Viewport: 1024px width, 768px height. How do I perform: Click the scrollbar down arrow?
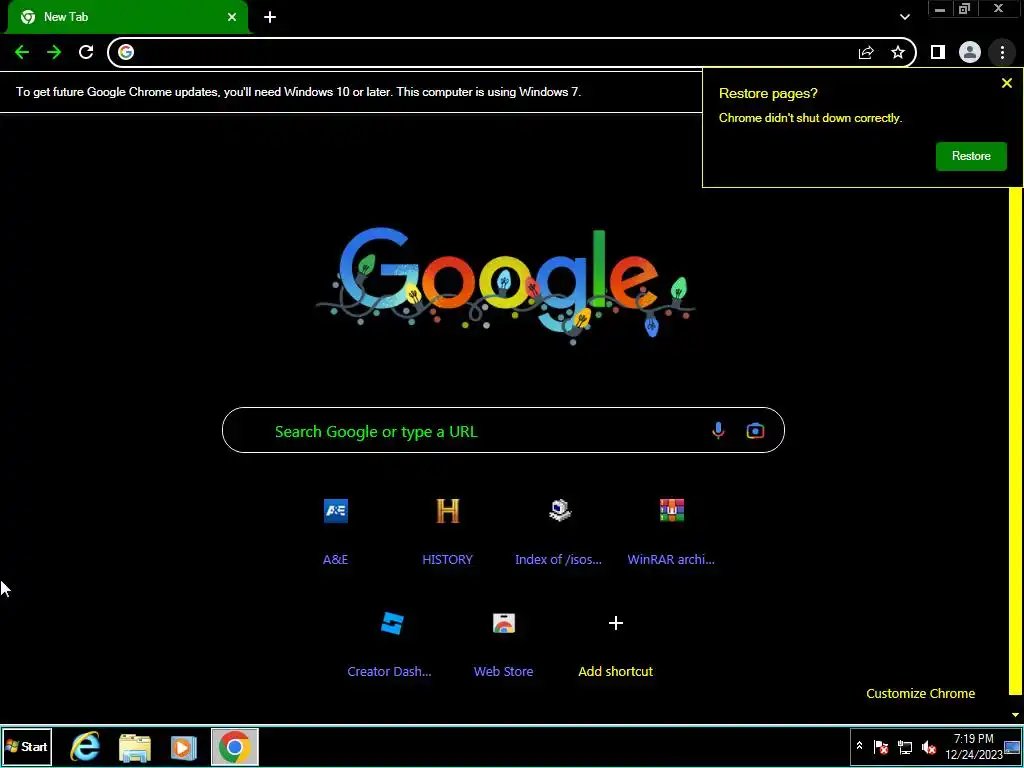[x=1016, y=715]
